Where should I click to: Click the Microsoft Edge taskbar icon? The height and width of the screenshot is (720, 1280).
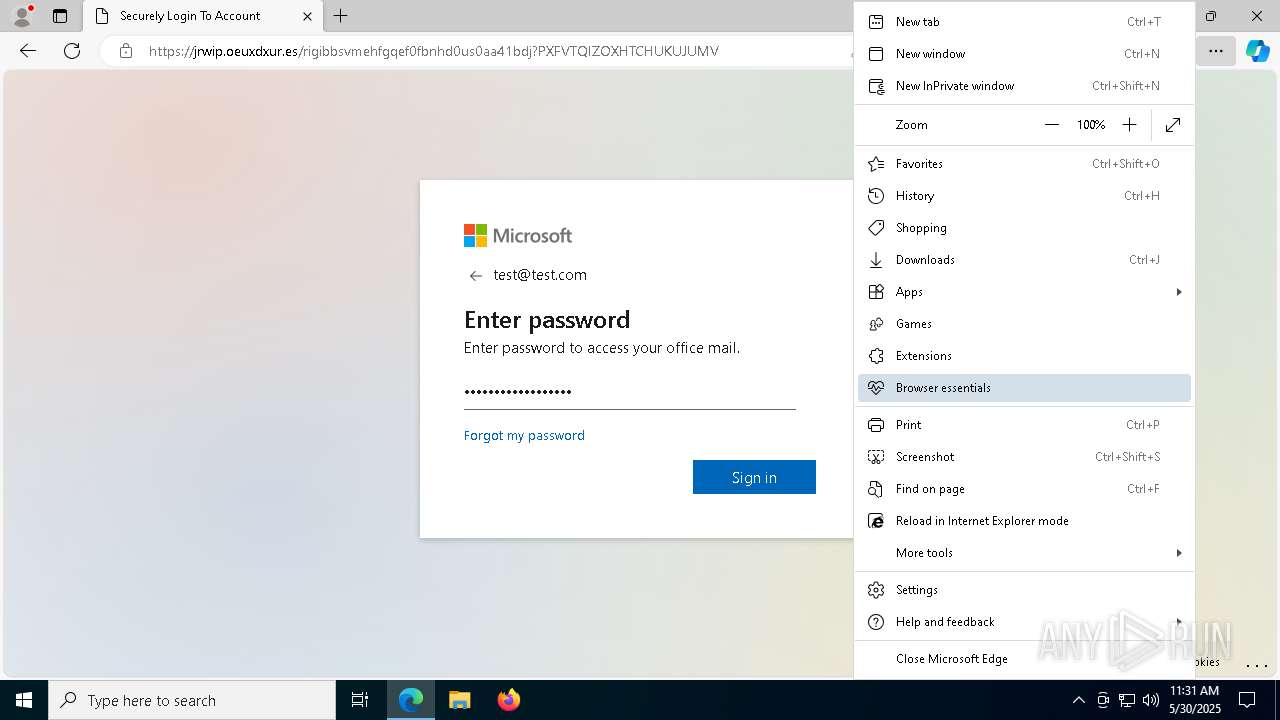pyautogui.click(x=411, y=700)
